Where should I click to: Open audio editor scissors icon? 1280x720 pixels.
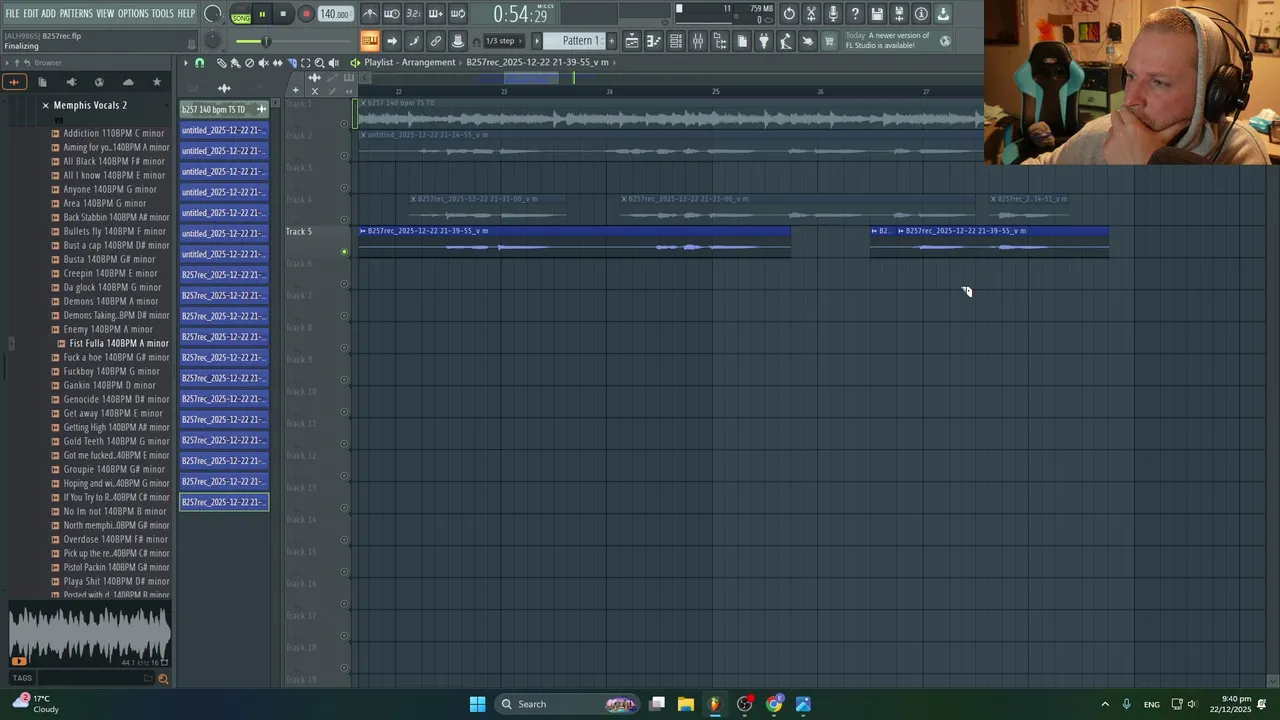[811, 14]
